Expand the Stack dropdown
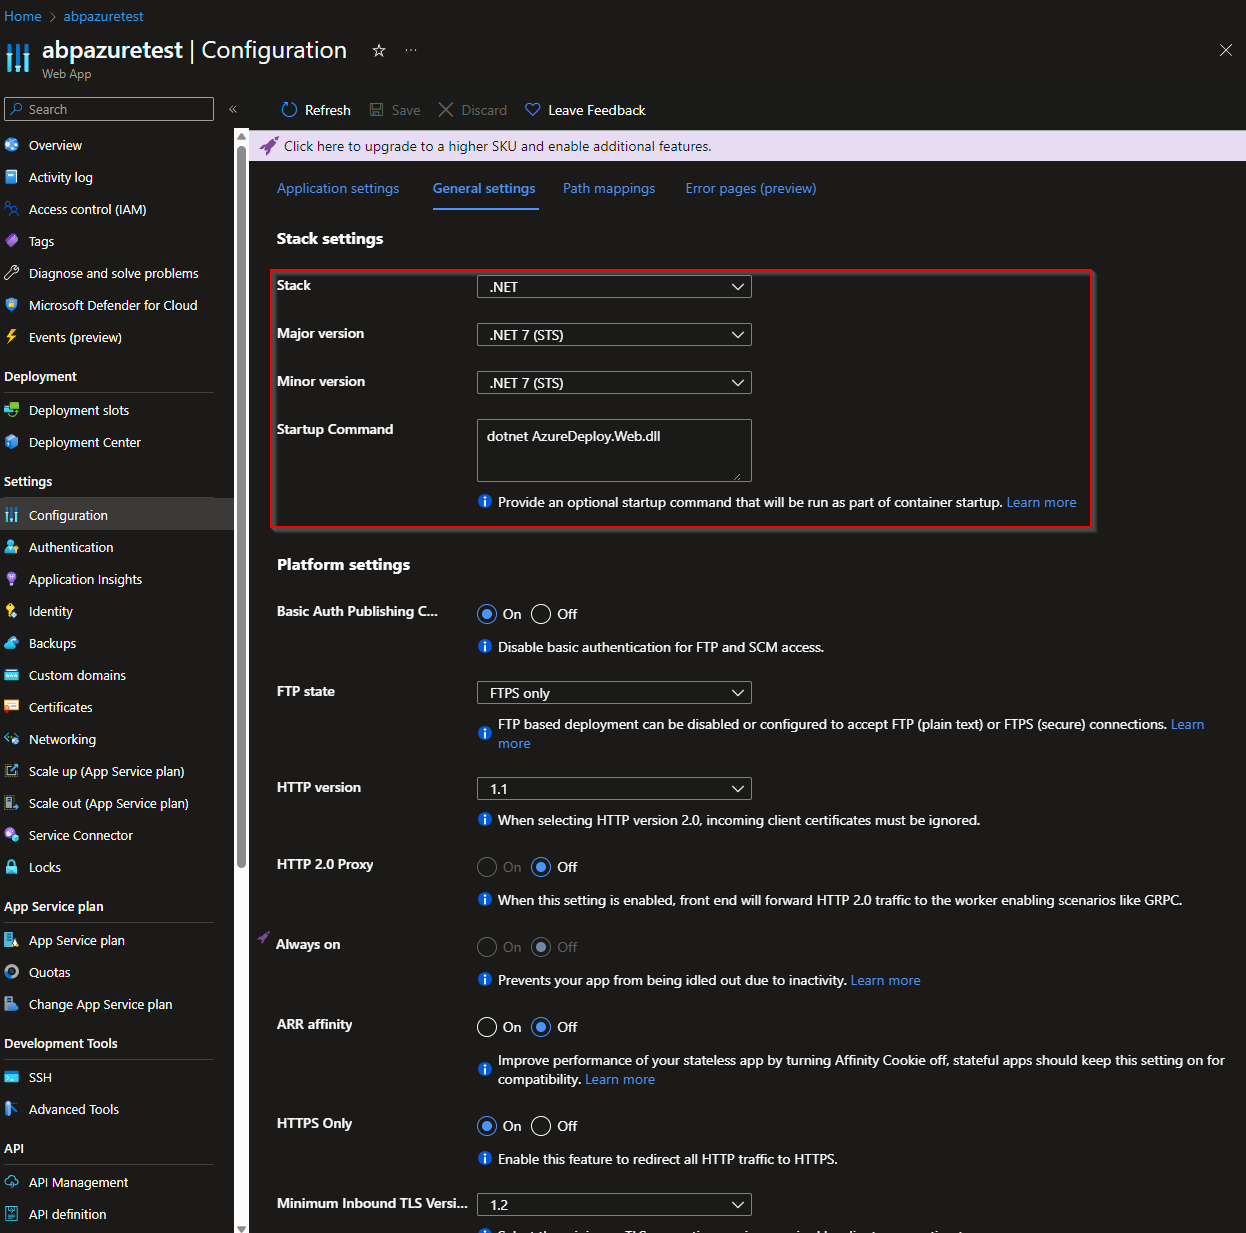This screenshot has width=1246, height=1233. 614,287
